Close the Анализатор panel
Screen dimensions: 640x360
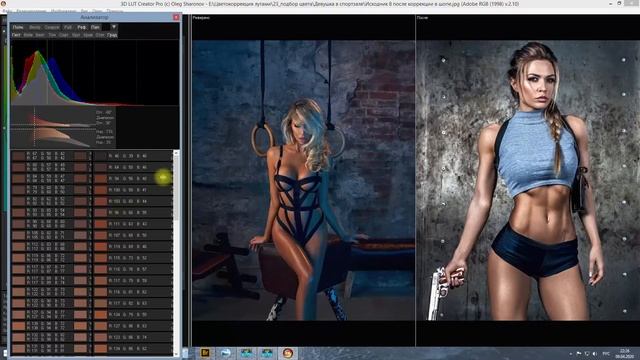(176, 17)
